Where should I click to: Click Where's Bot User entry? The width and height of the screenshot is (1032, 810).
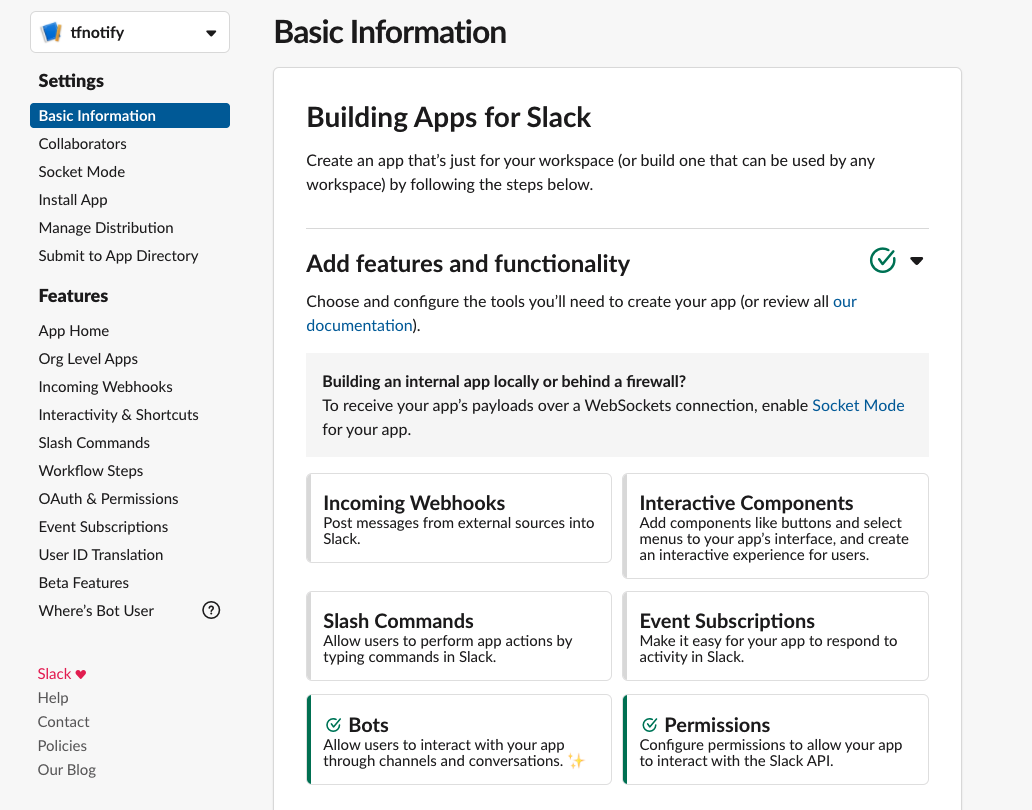click(x=96, y=611)
